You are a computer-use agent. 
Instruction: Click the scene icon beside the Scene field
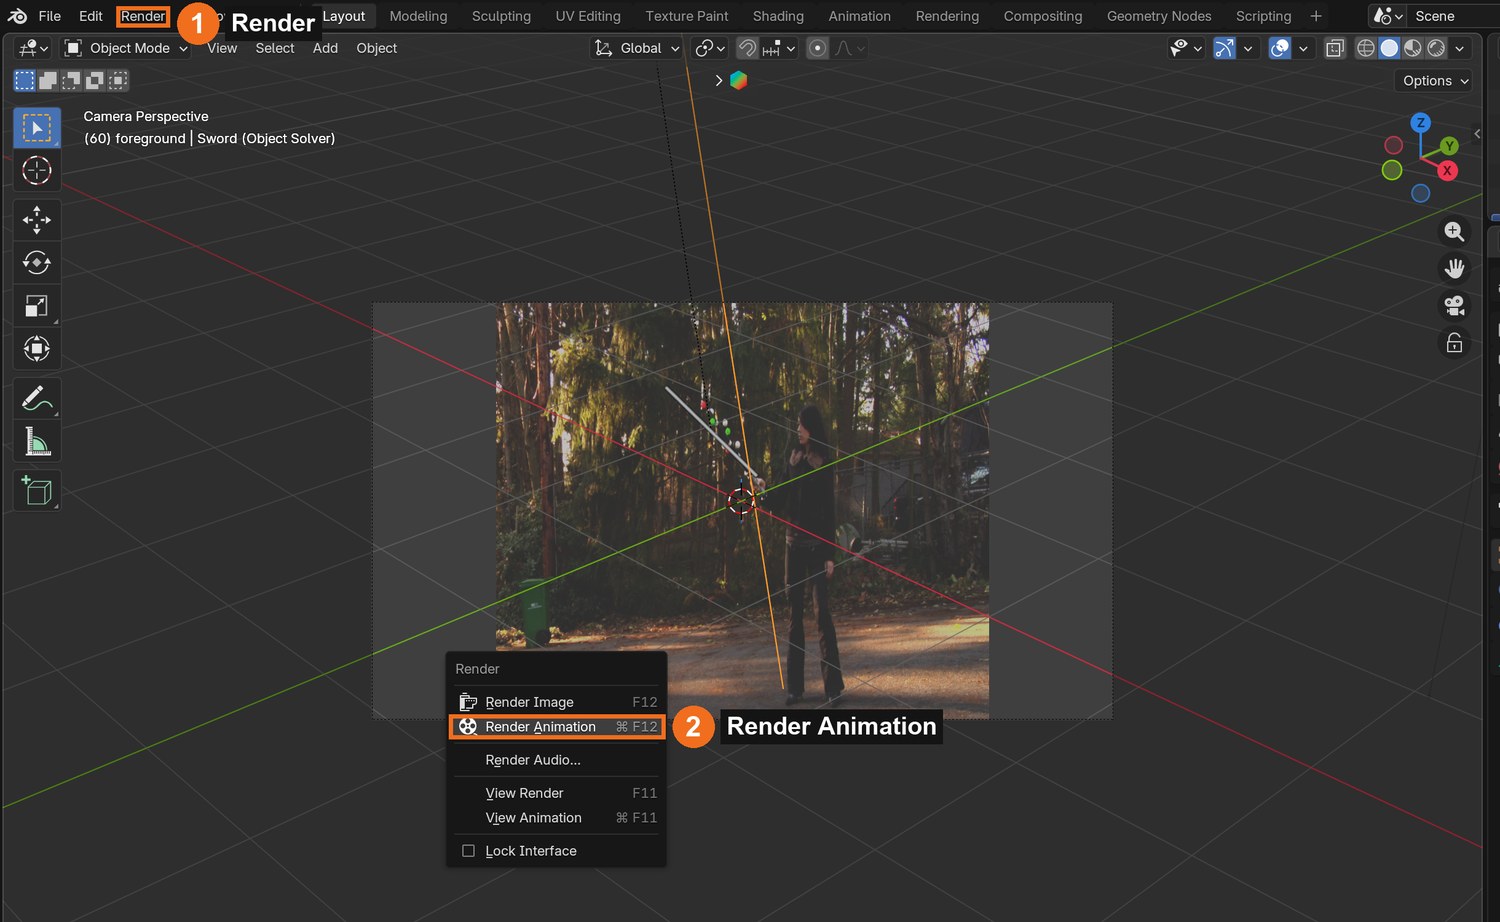(1388, 16)
